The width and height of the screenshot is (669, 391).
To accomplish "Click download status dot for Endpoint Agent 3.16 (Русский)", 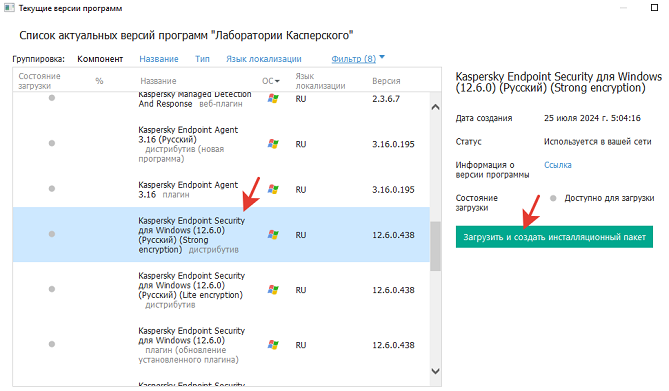I will point(52,143).
